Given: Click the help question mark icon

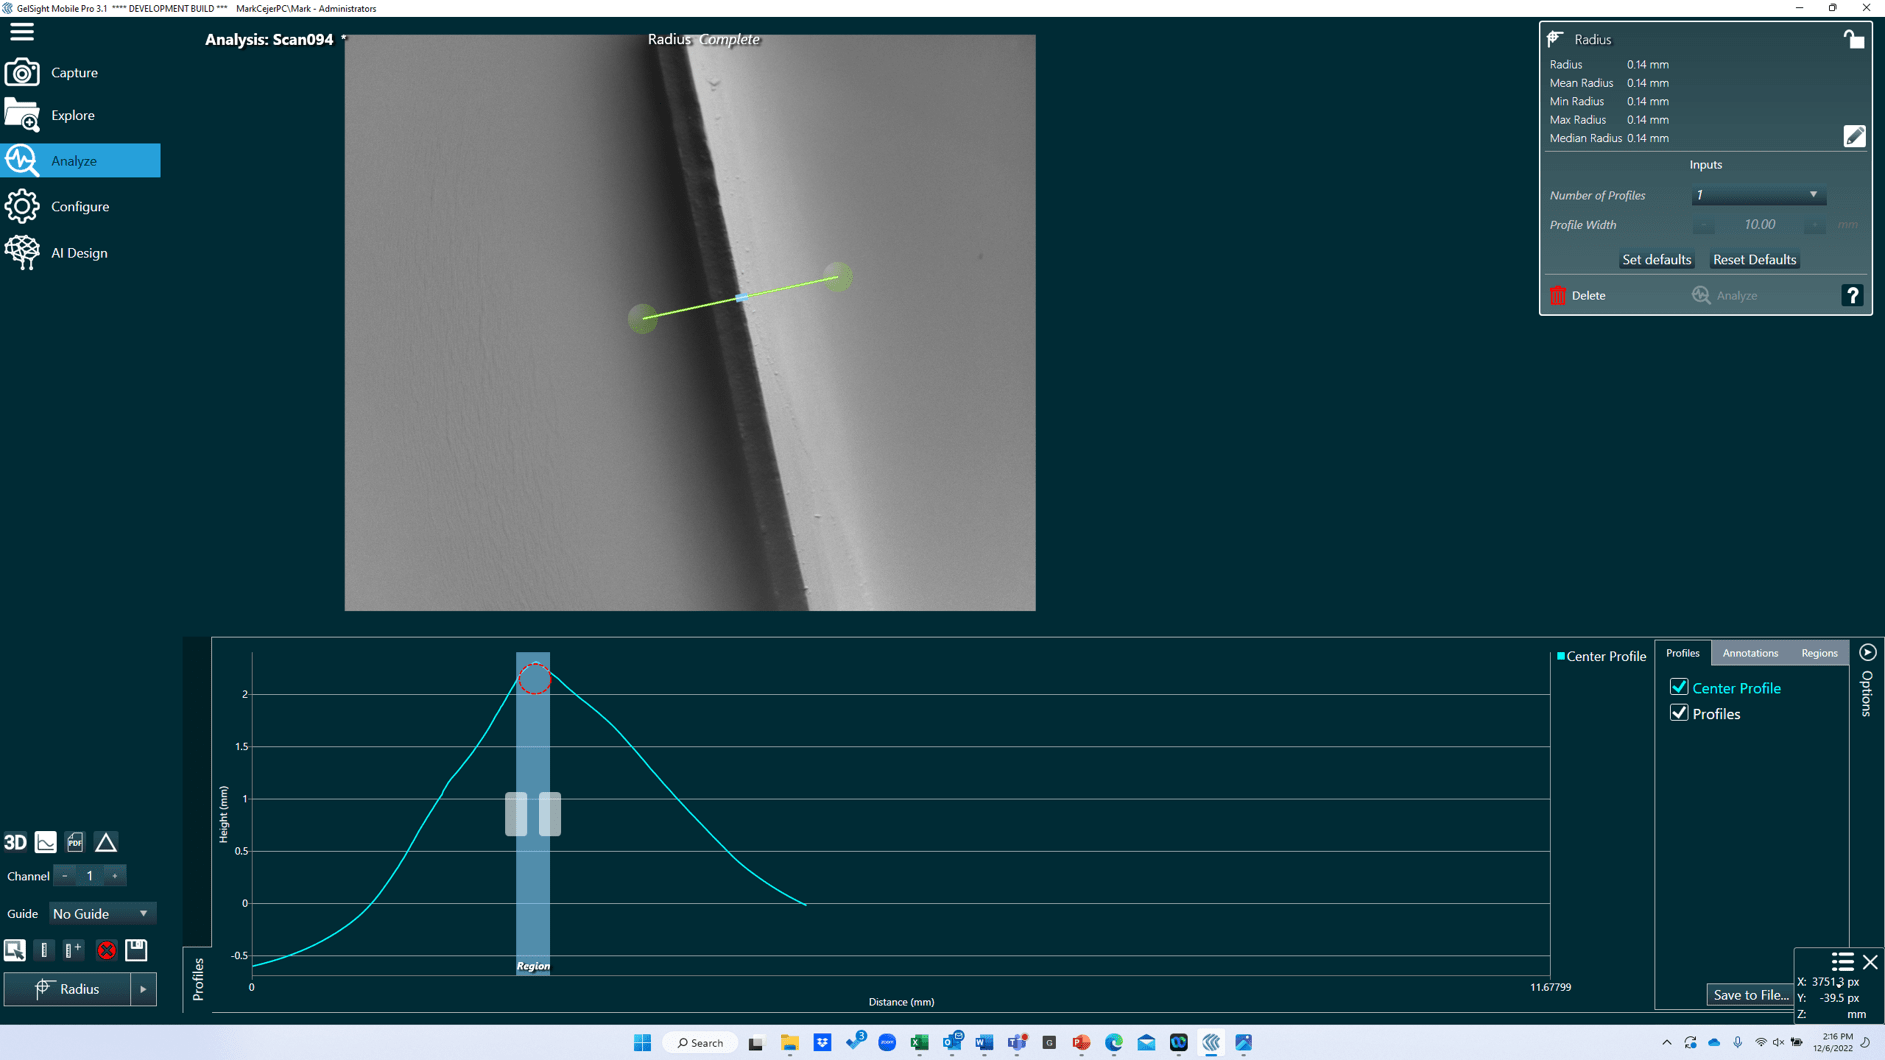Looking at the screenshot, I should pyautogui.click(x=1853, y=295).
